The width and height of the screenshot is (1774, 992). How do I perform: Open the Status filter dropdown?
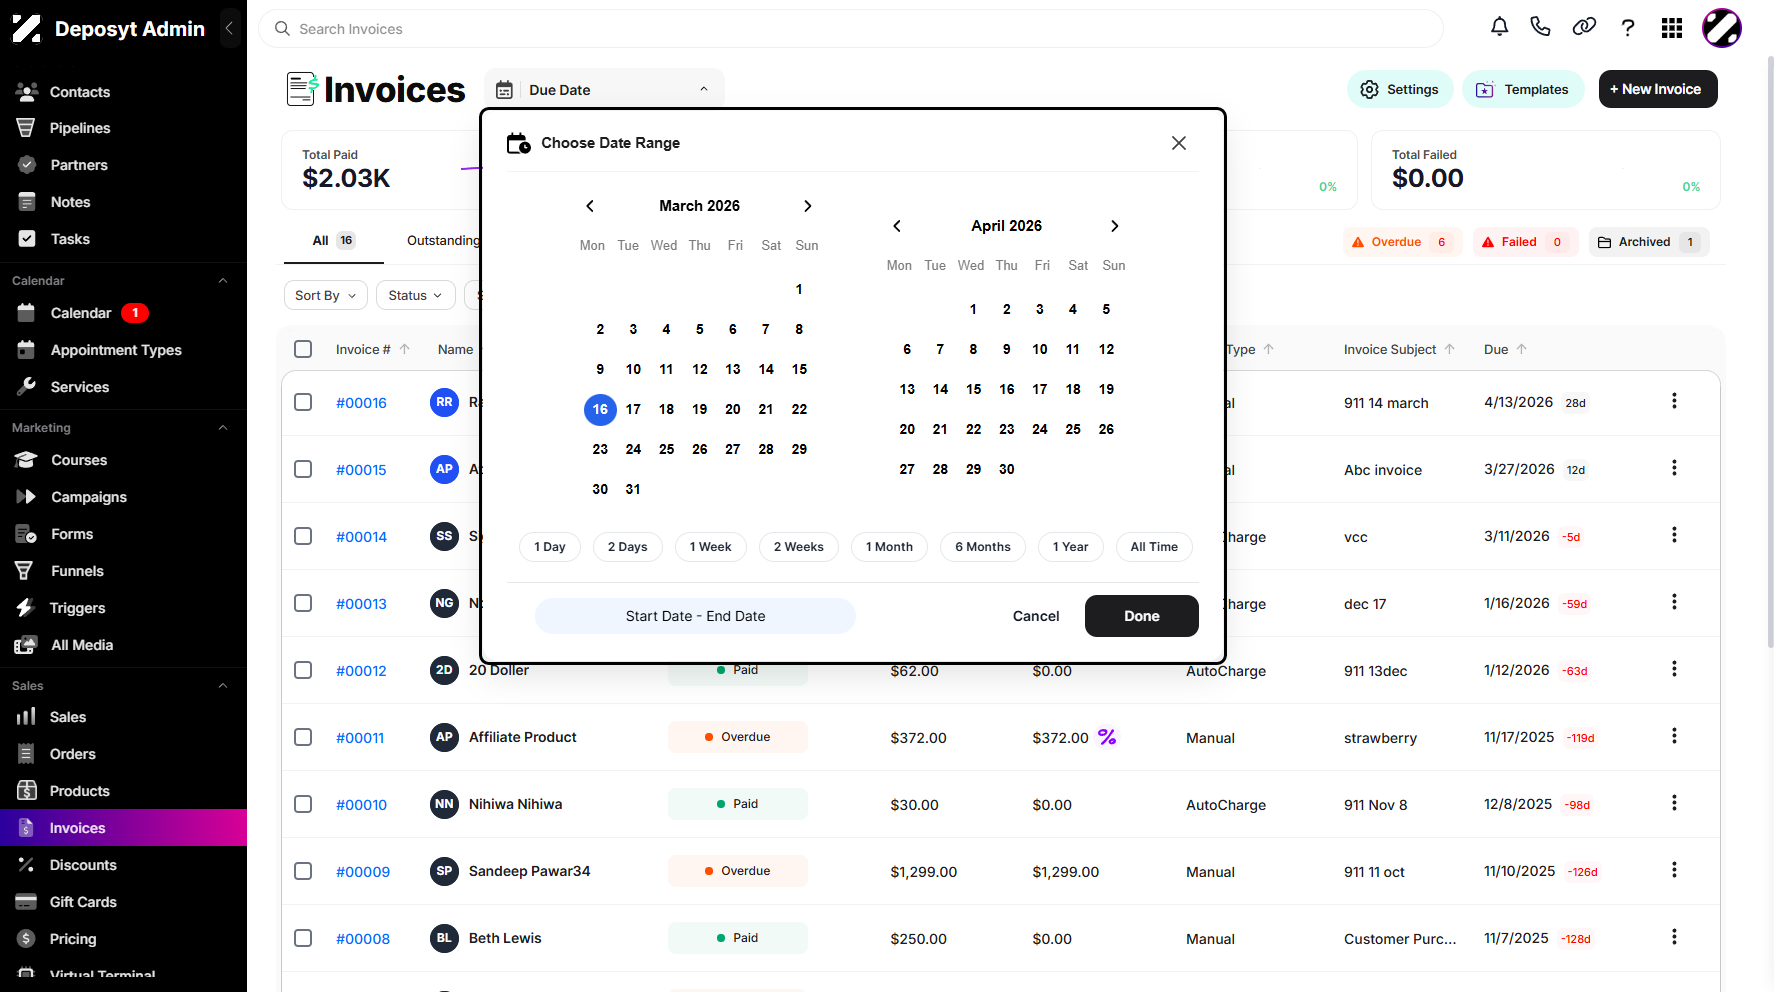pyautogui.click(x=416, y=295)
